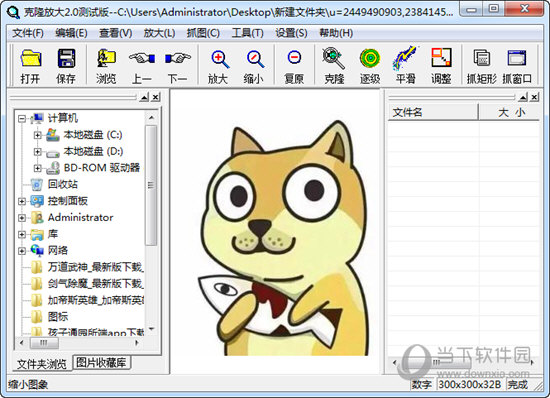Select 回收站 (Recycle Bin) in tree
Screen dimensions: 550x398
[62, 184]
